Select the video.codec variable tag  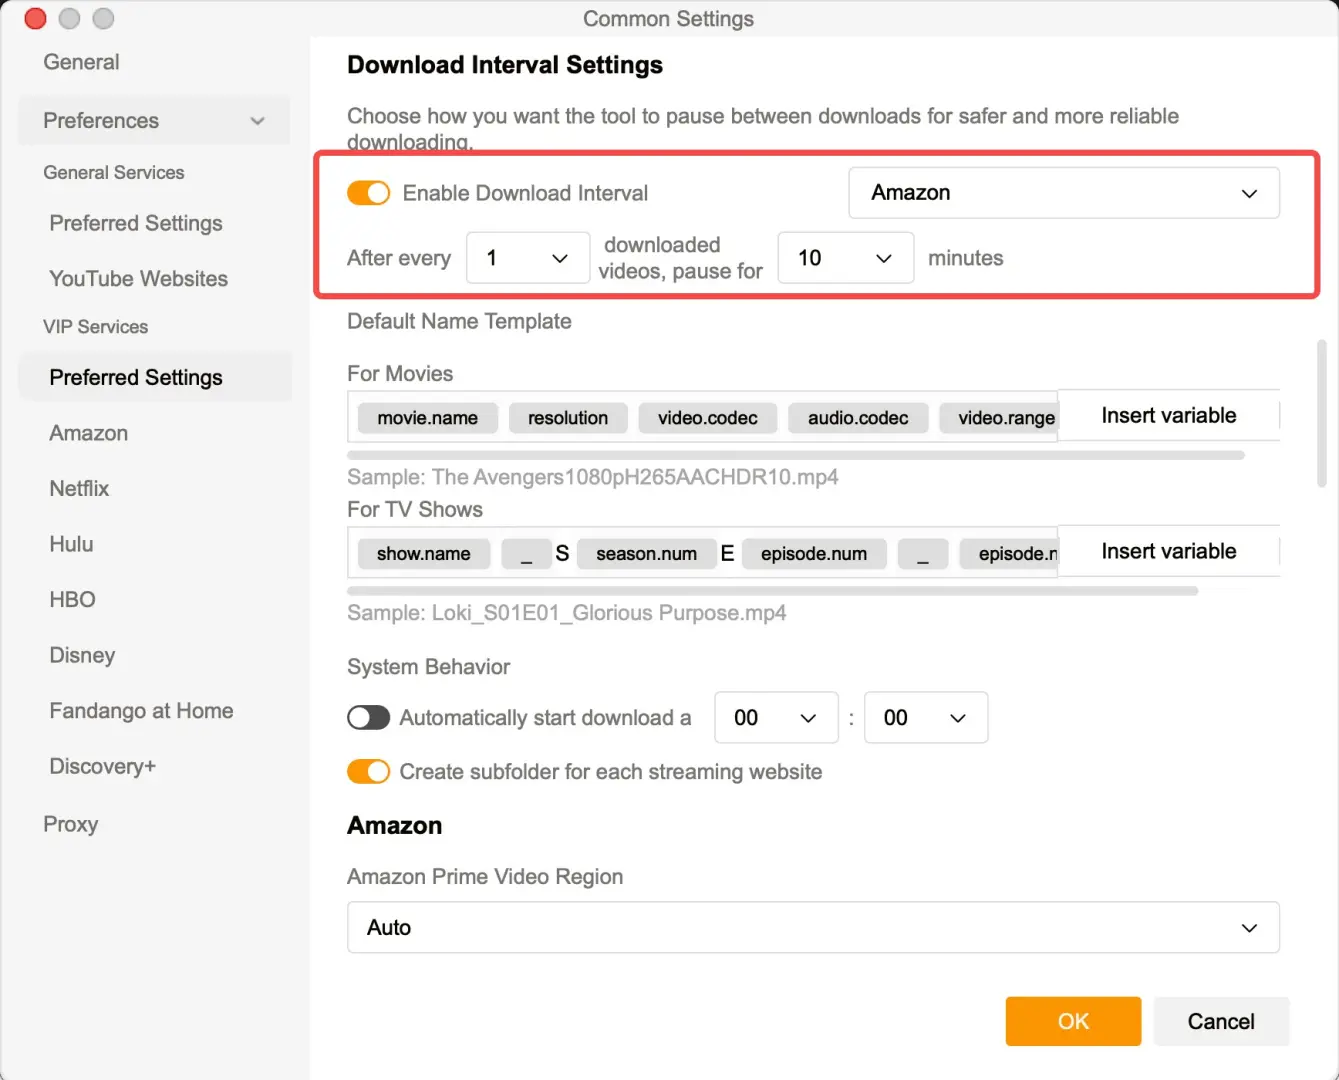pyautogui.click(x=708, y=418)
